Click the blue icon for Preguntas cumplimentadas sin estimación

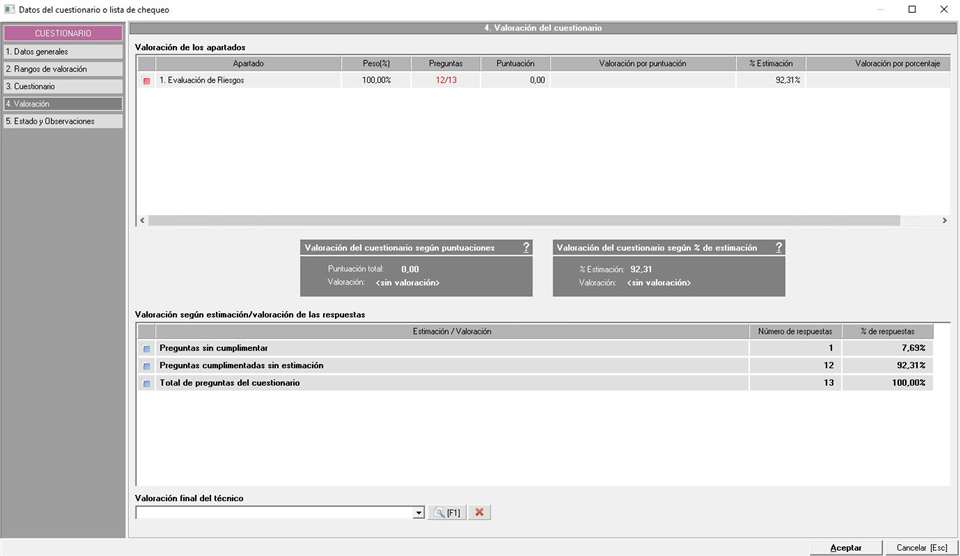pyautogui.click(x=146, y=366)
